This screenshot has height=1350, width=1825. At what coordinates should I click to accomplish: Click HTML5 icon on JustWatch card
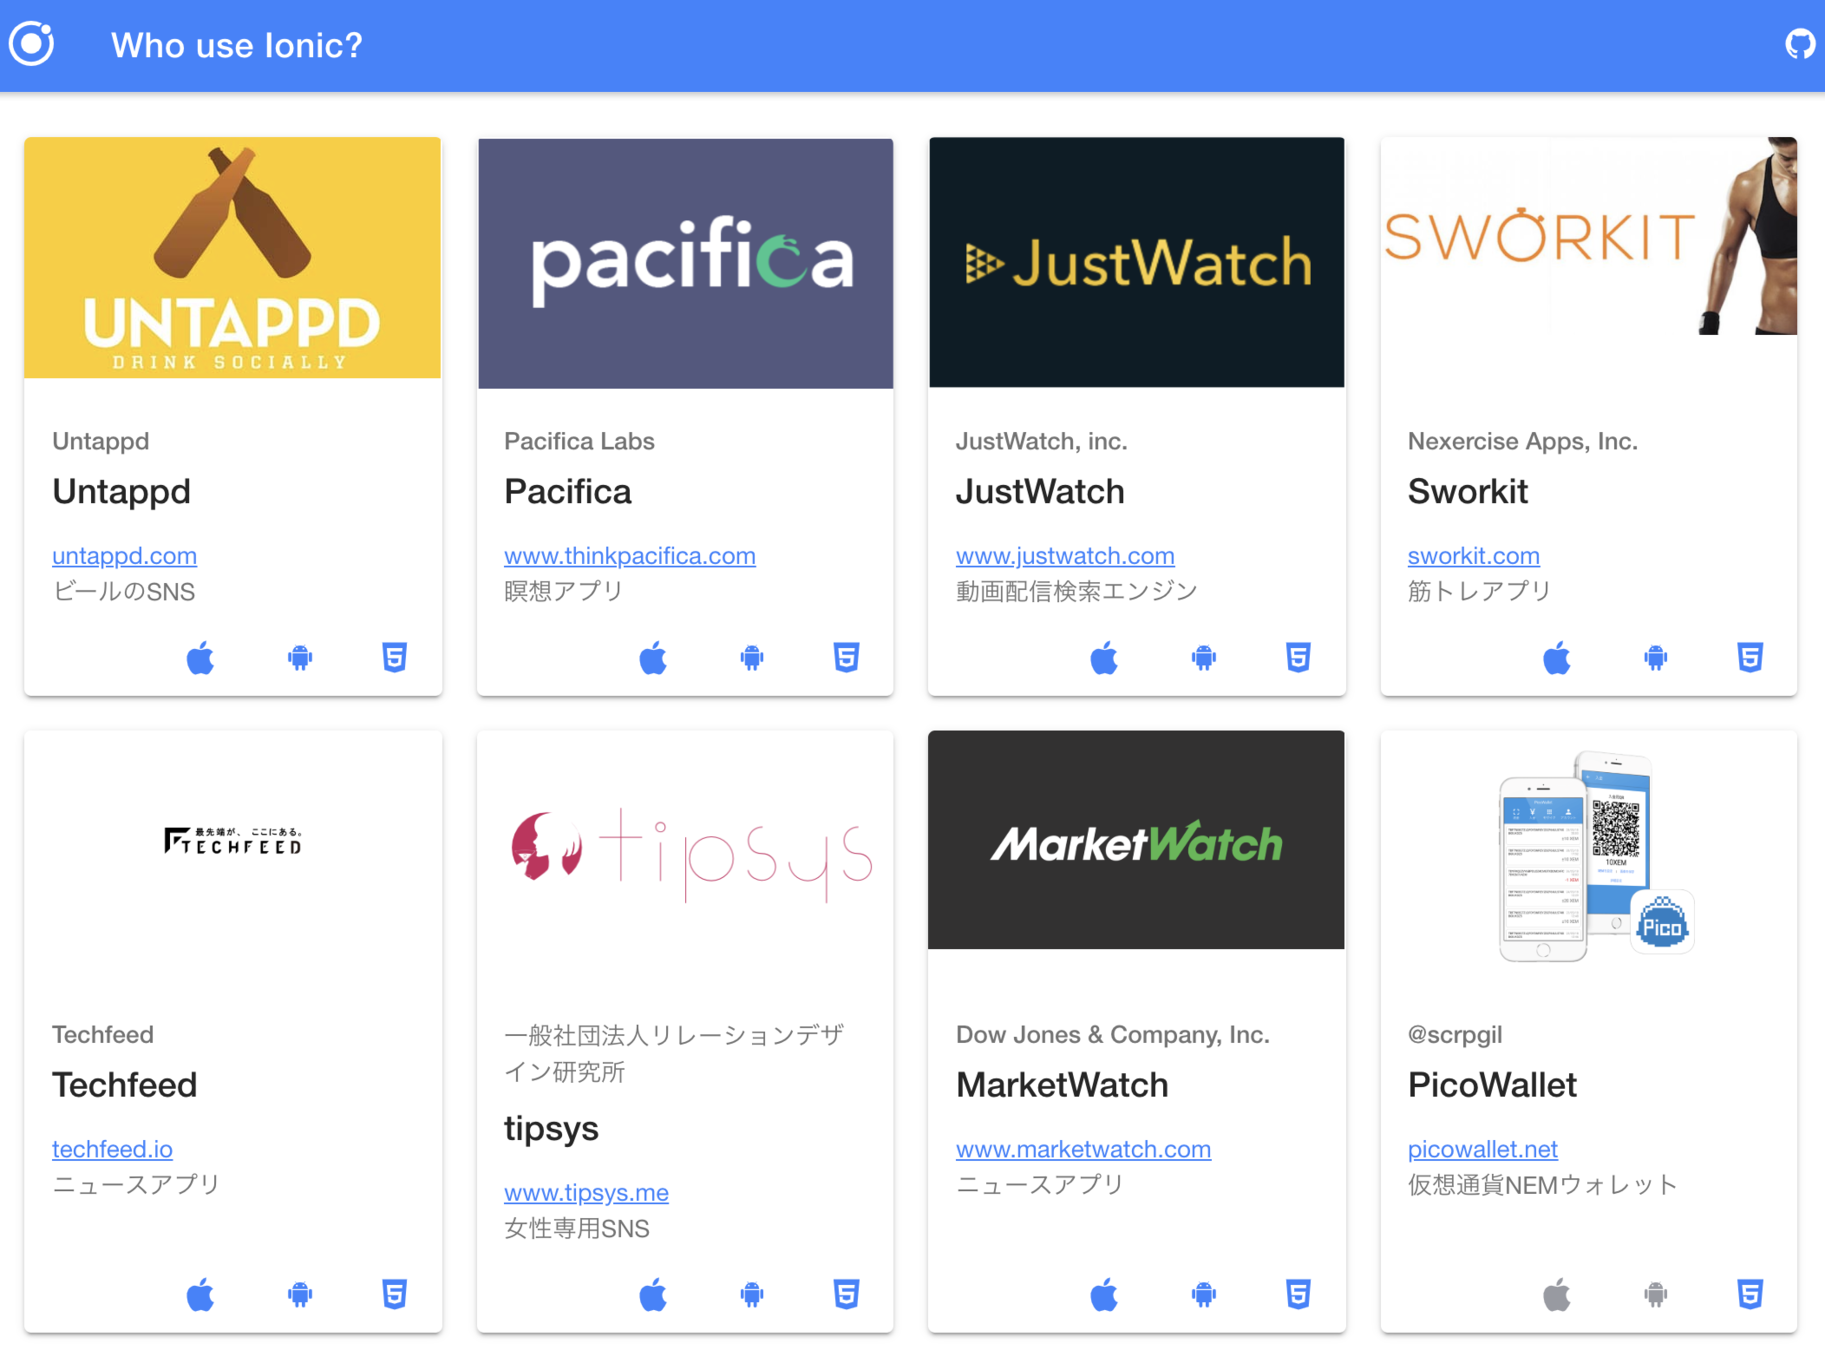[x=1299, y=658]
